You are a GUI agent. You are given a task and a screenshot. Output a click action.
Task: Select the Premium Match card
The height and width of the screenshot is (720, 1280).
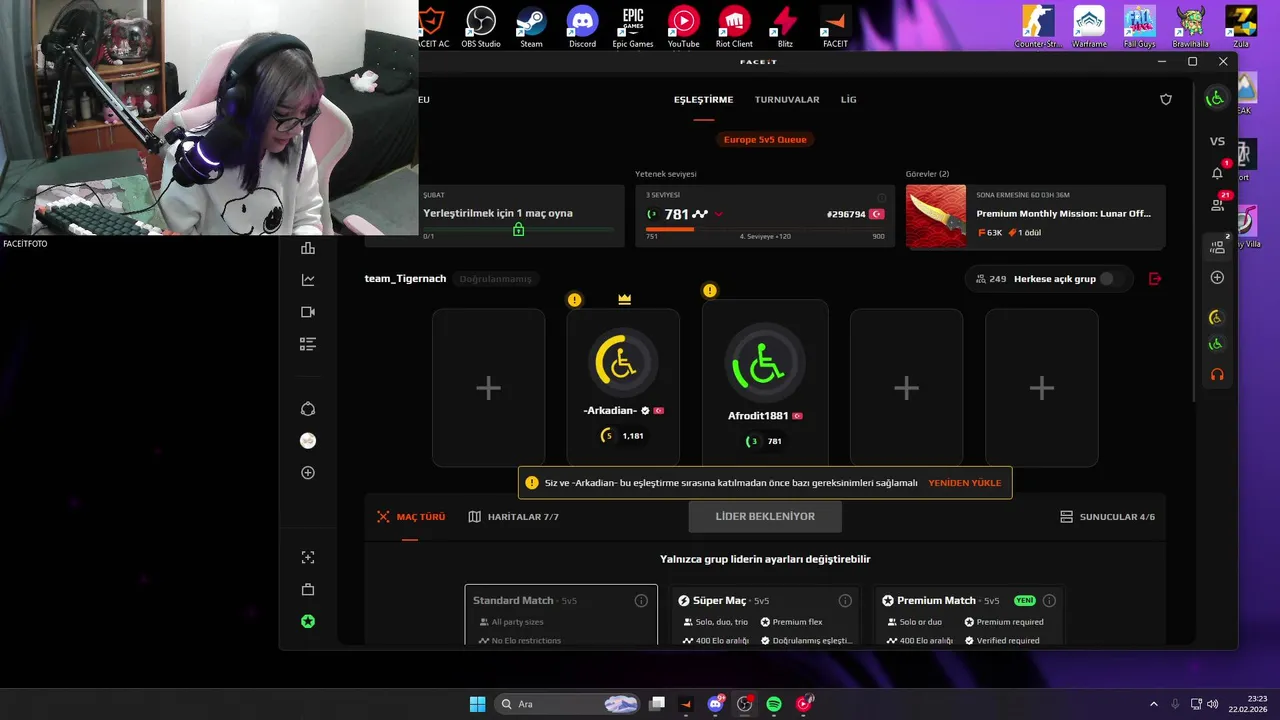tap(969, 615)
